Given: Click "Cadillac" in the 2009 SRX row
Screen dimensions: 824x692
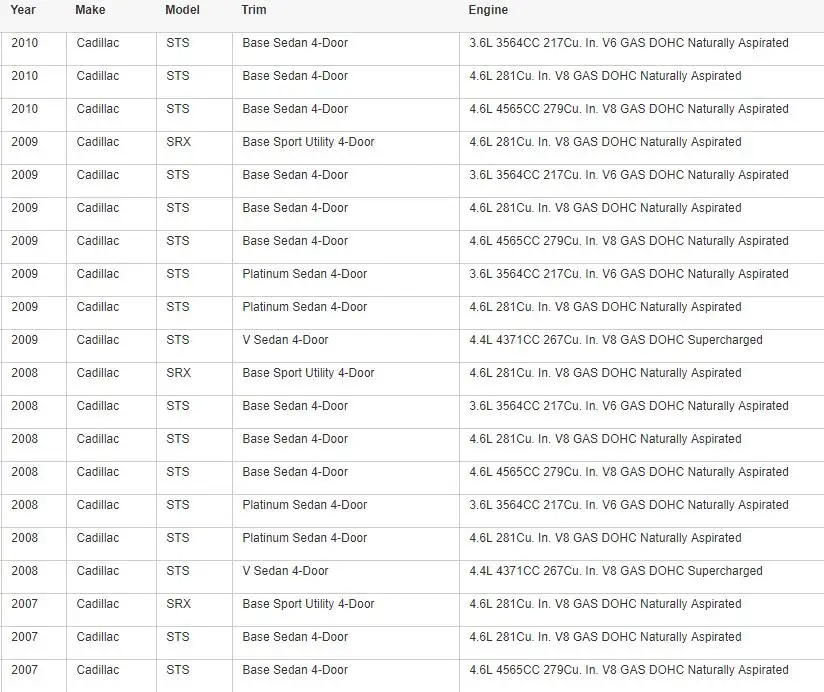Looking at the screenshot, I should tap(98, 142).
